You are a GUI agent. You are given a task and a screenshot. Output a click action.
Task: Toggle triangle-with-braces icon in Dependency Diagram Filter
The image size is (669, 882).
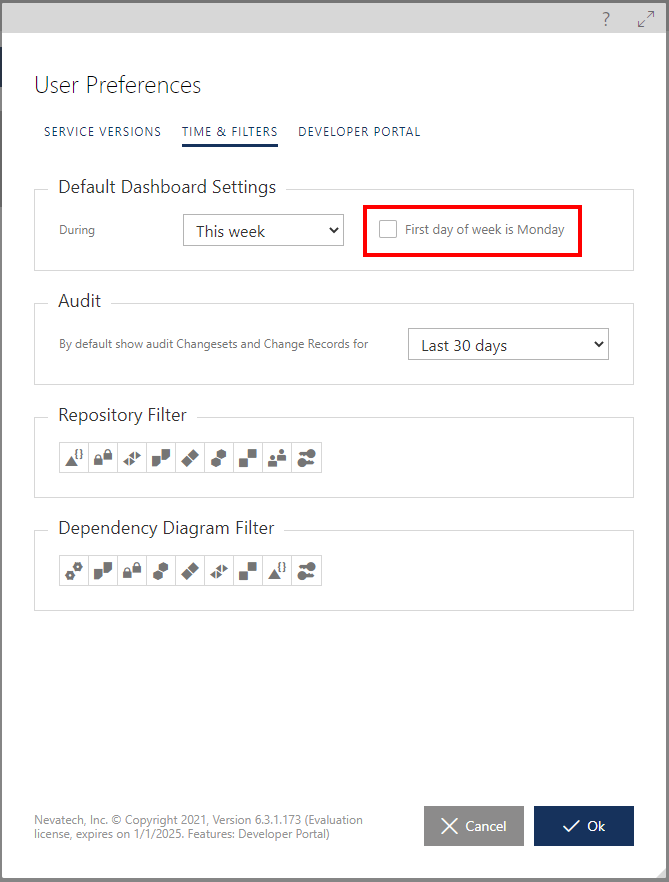[x=277, y=571]
